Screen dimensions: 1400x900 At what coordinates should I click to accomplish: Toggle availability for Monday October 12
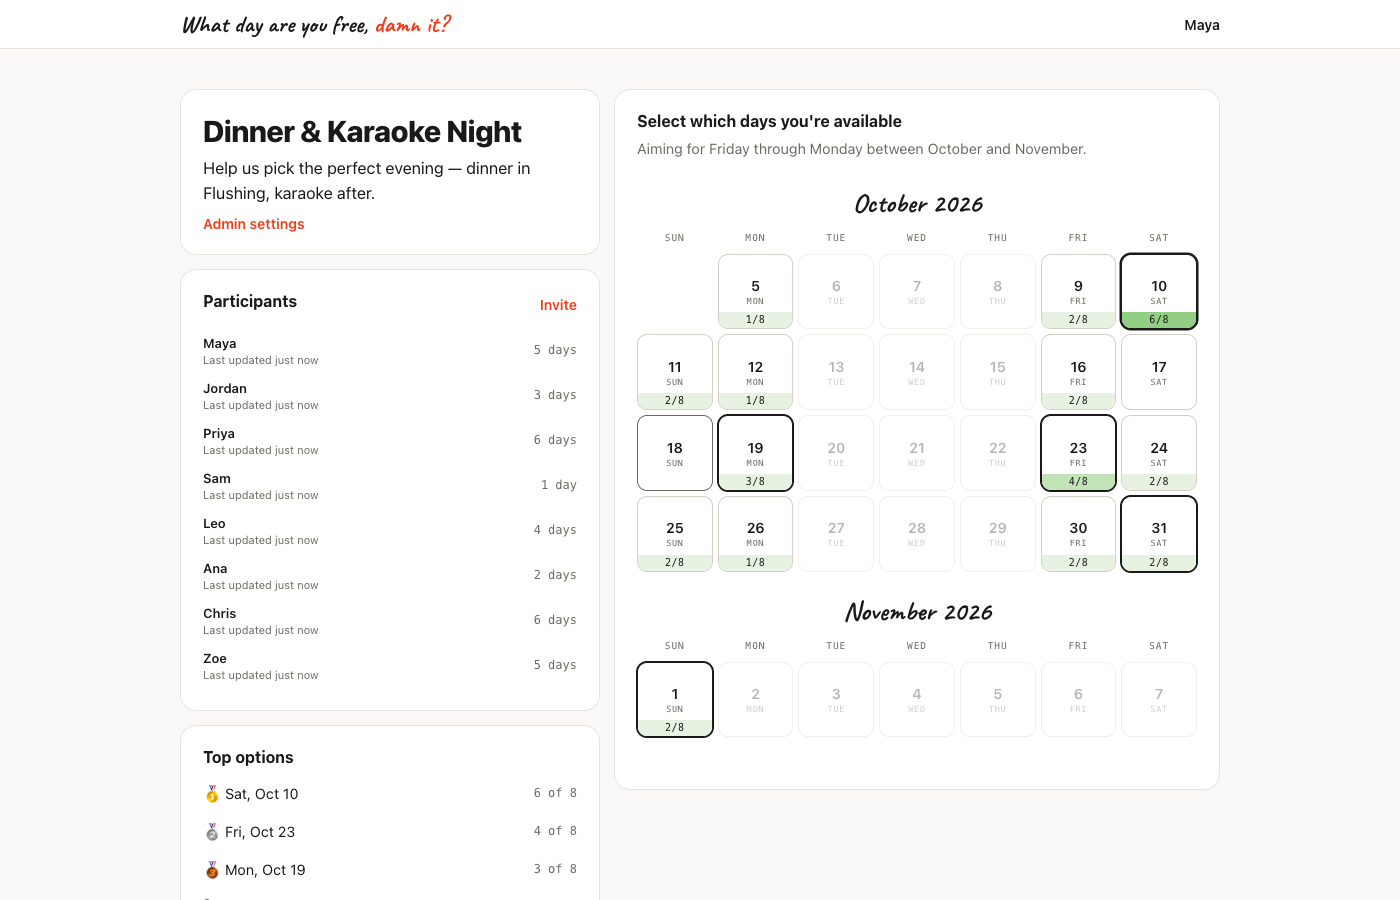click(755, 372)
